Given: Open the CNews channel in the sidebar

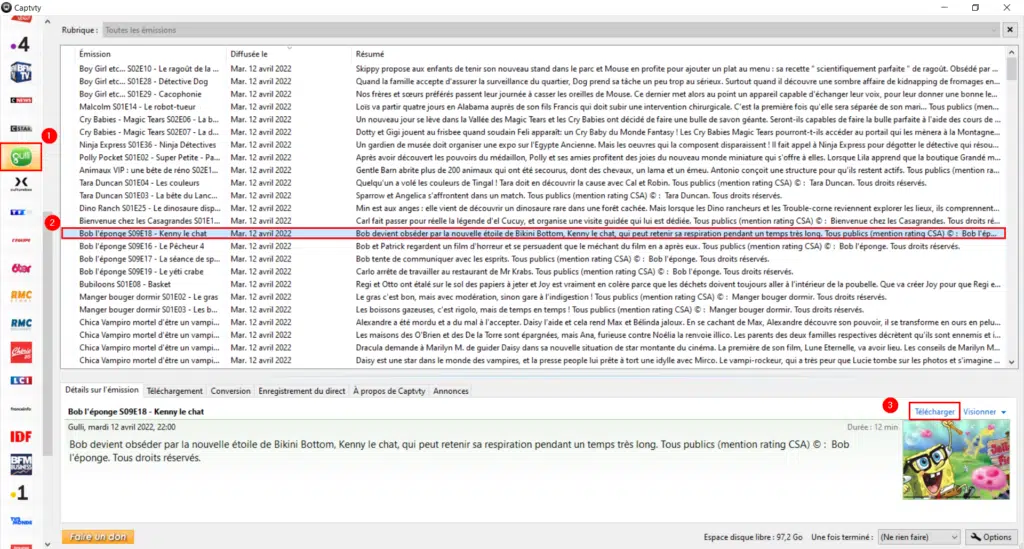Looking at the screenshot, I should (x=21, y=101).
